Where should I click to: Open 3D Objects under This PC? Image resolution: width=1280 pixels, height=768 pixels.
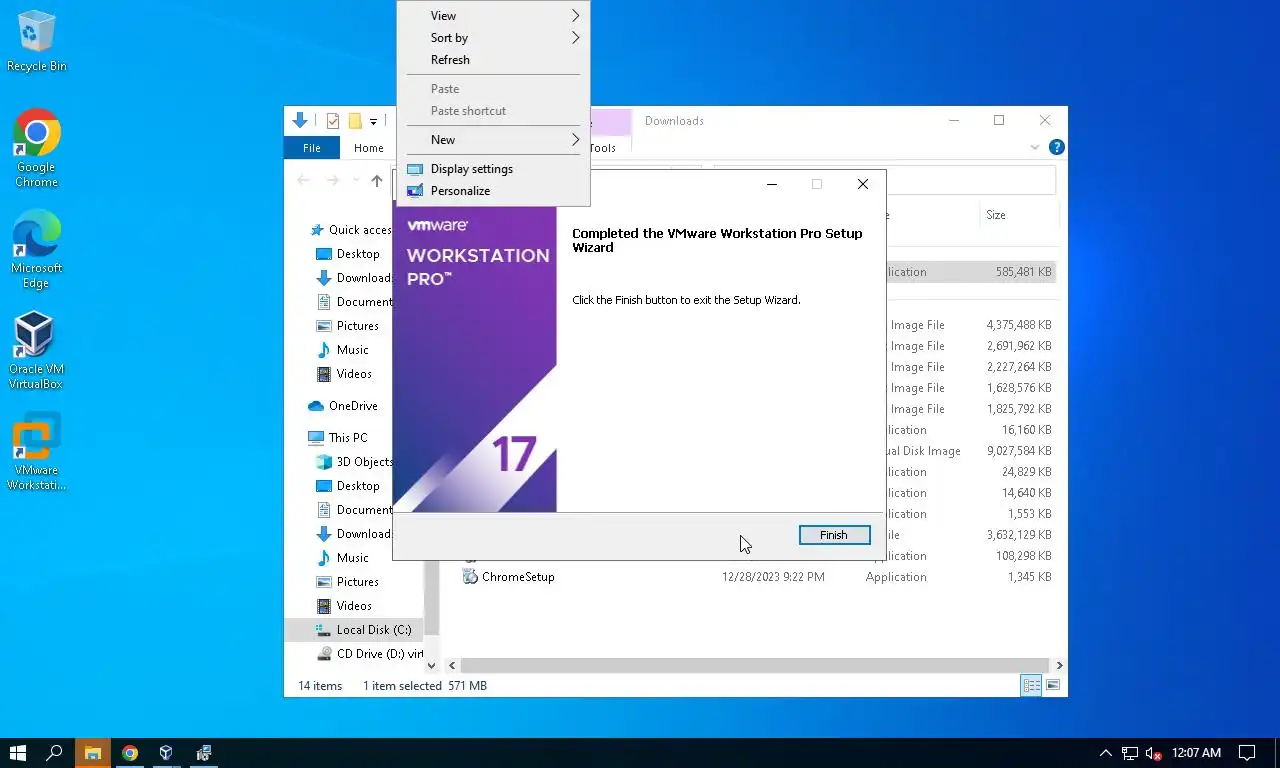(x=354, y=462)
